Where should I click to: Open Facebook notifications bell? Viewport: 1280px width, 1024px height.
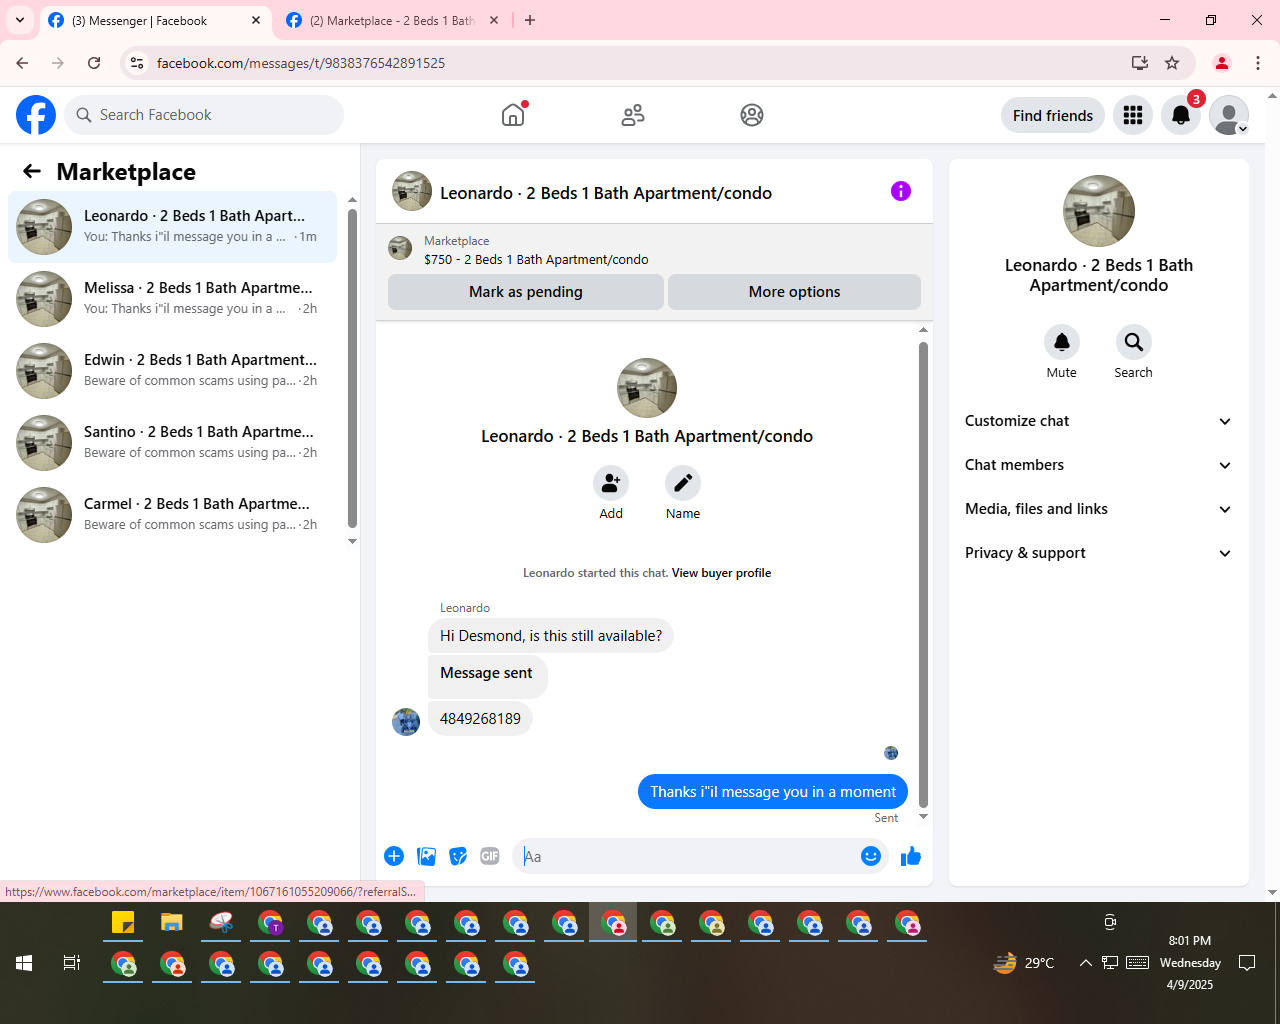coord(1181,115)
